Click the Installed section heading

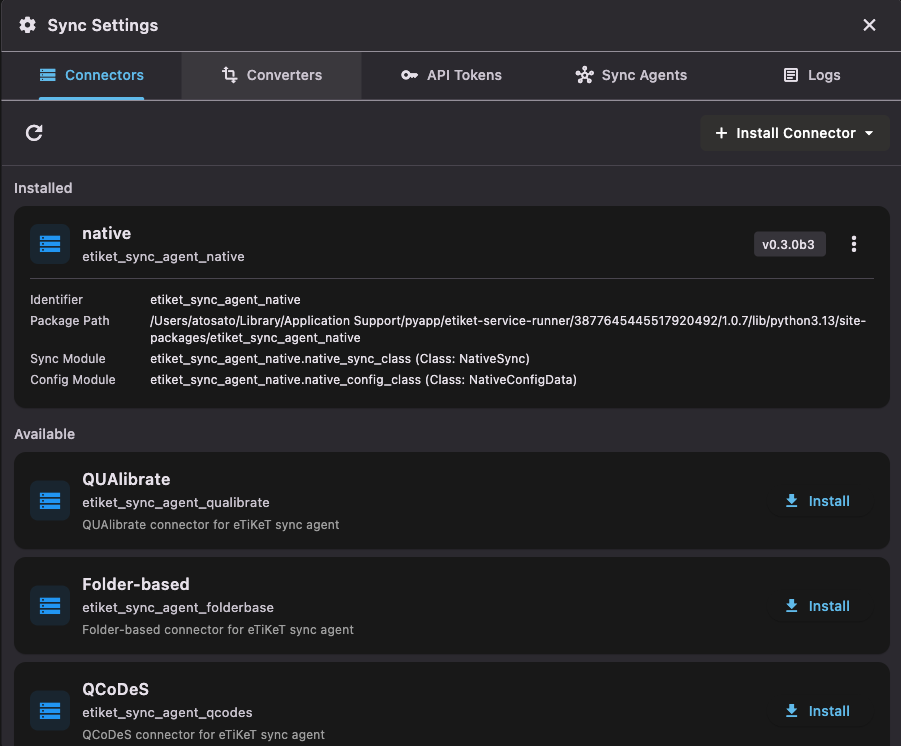pos(43,189)
